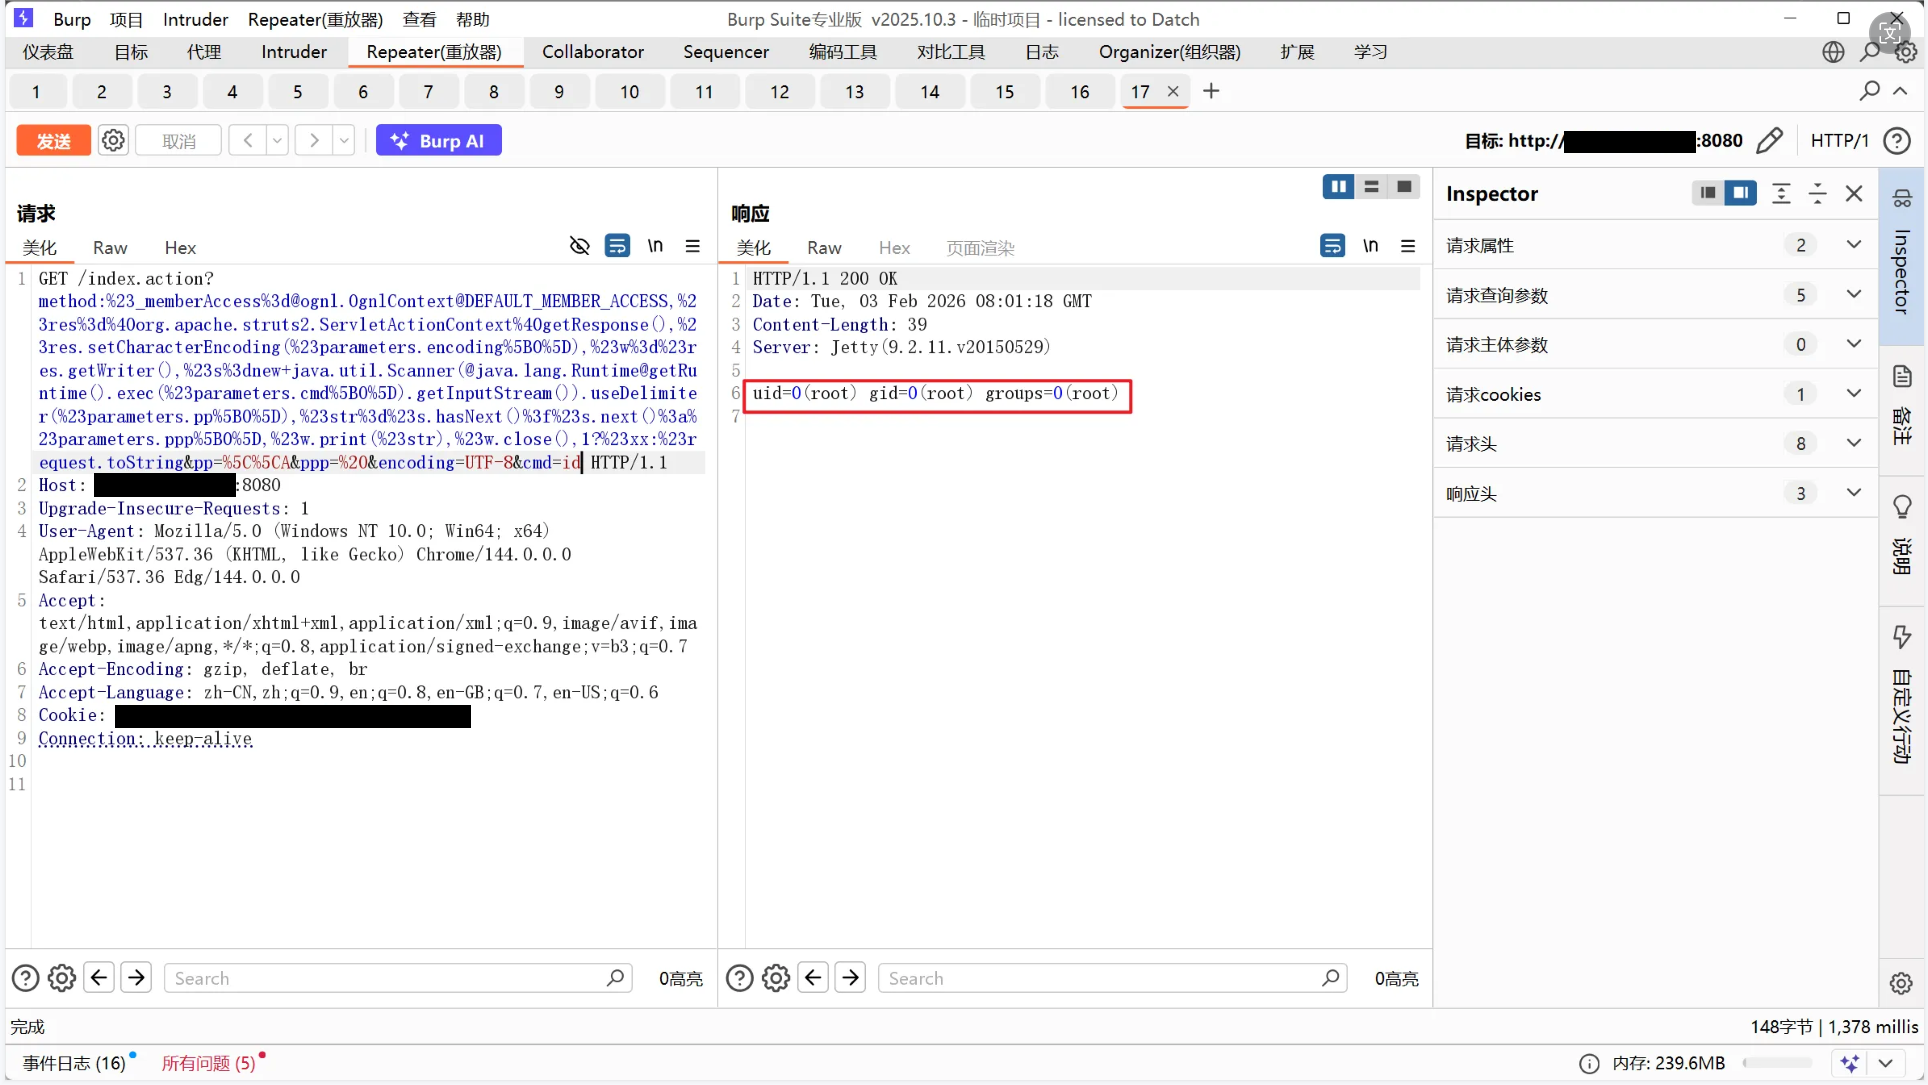Viewport: 1928px width, 1085px height.
Task: Open response search help icon
Action: click(740, 978)
